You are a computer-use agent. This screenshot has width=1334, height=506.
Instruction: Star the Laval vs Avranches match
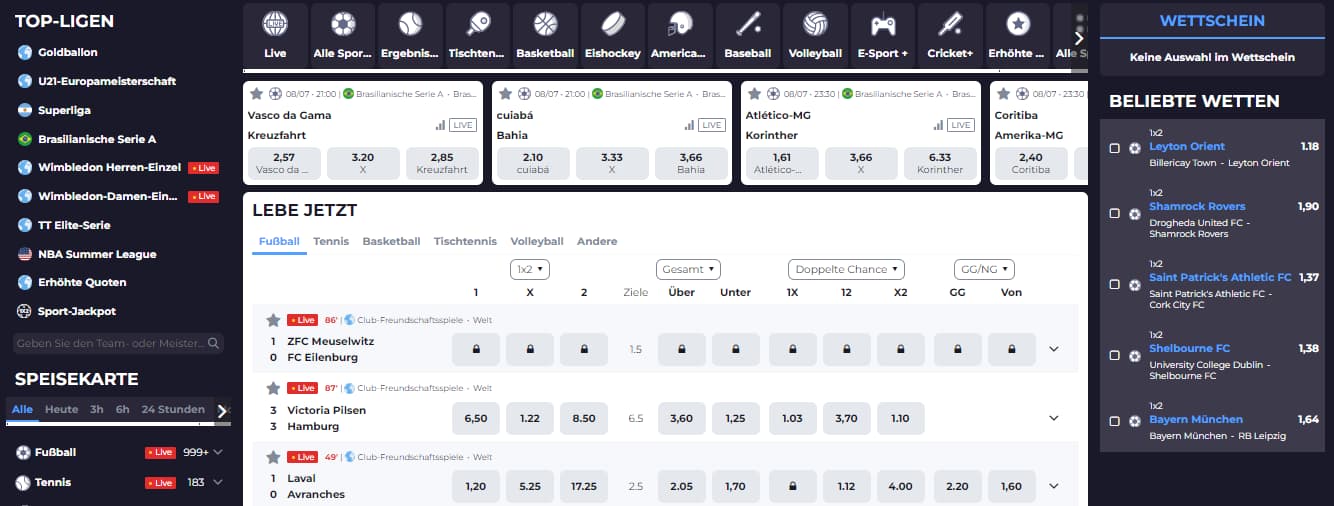coord(273,457)
